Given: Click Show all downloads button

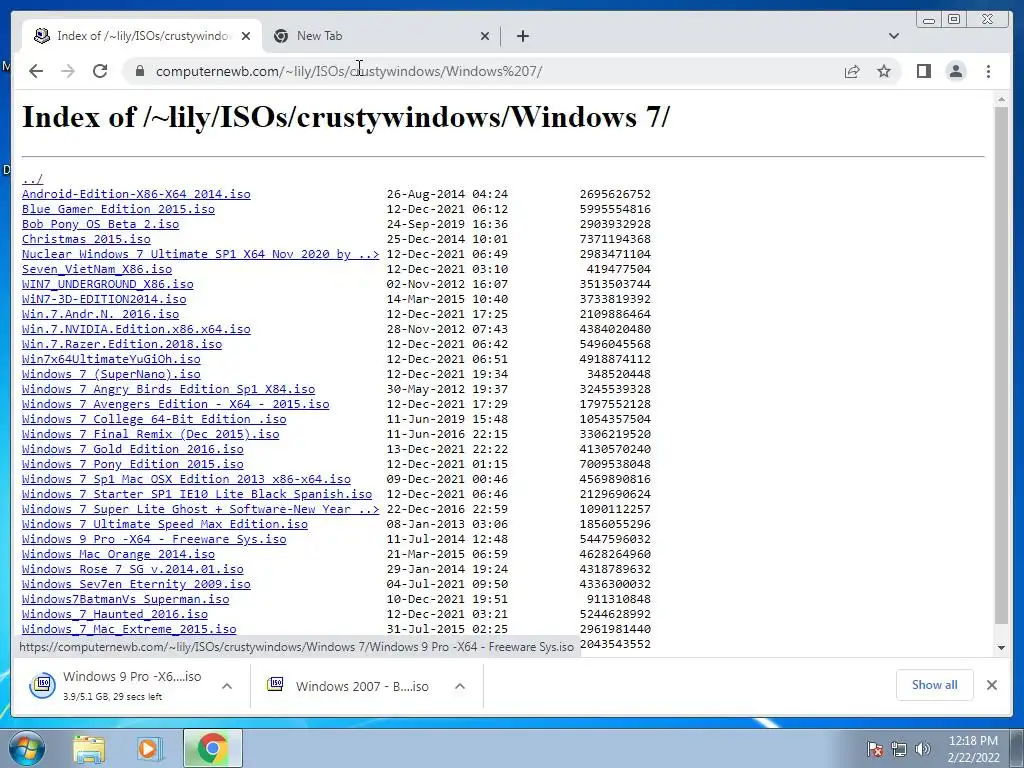Looking at the screenshot, I should pyautogui.click(x=935, y=685).
